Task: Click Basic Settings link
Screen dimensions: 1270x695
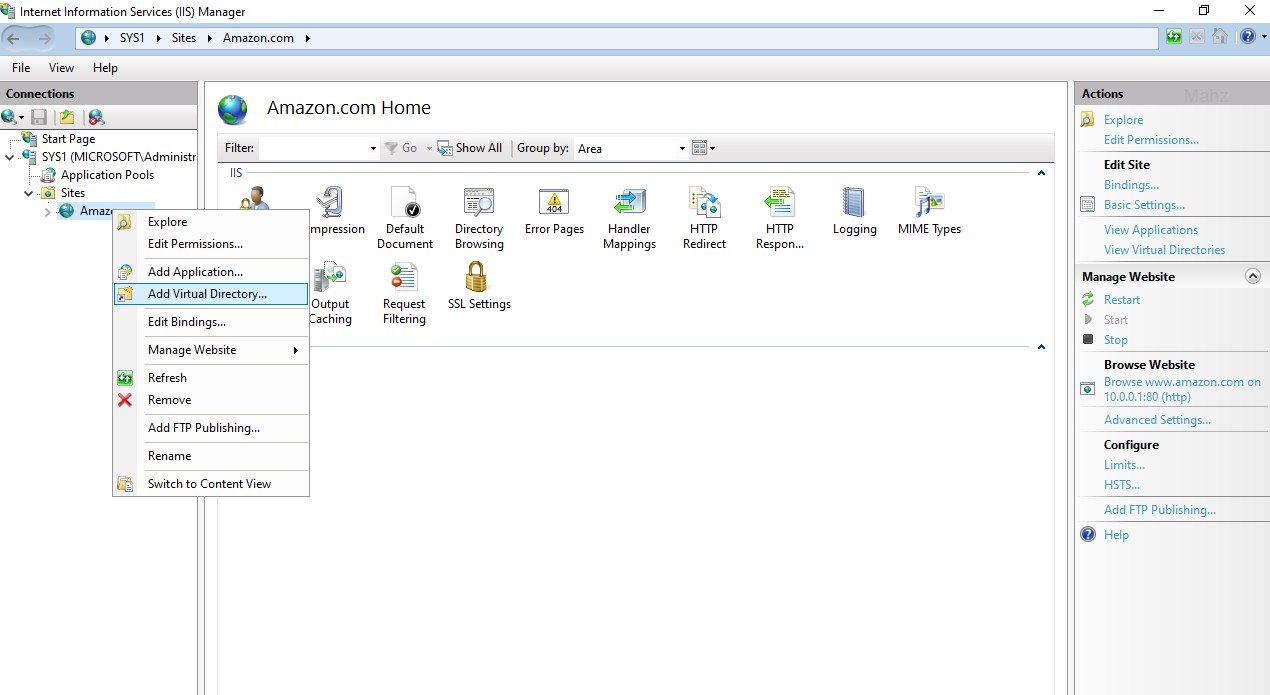Action: point(1144,205)
